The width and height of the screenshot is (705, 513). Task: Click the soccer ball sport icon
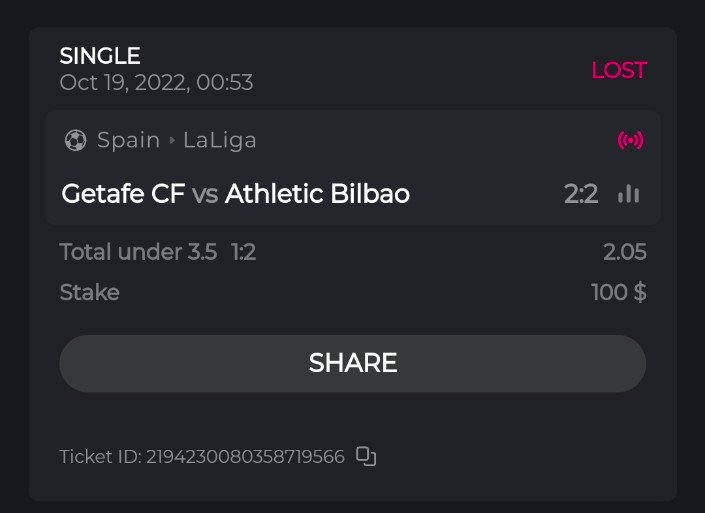(75, 141)
